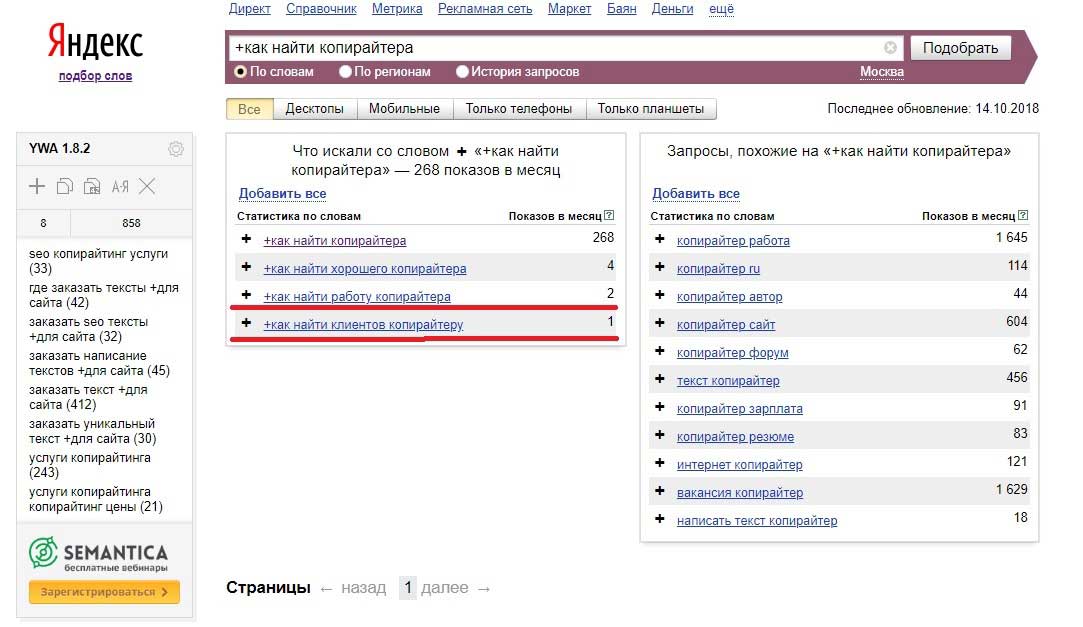The image size is (1083, 627).
Task: Expand the 'ещё' services menu
Action: (x=721, y=9)
